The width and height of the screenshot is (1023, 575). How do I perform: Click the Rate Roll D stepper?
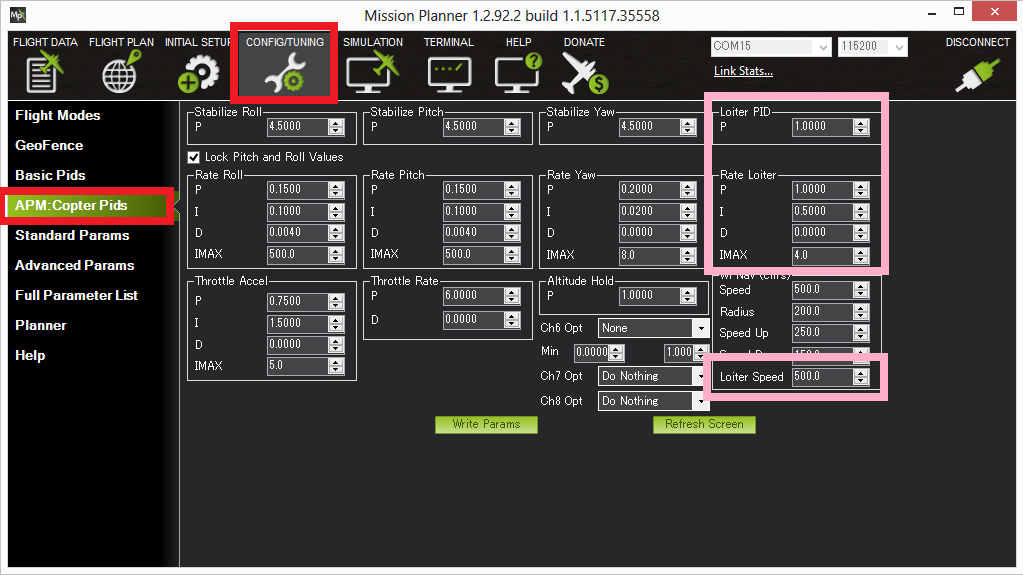coord(336,232)
